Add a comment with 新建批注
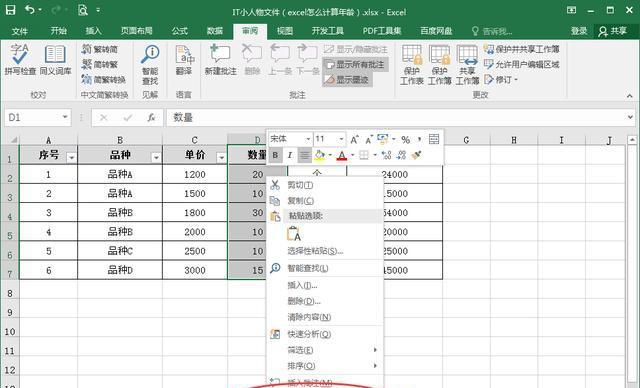Screen dimensions: 640x388 coord(220,60)
